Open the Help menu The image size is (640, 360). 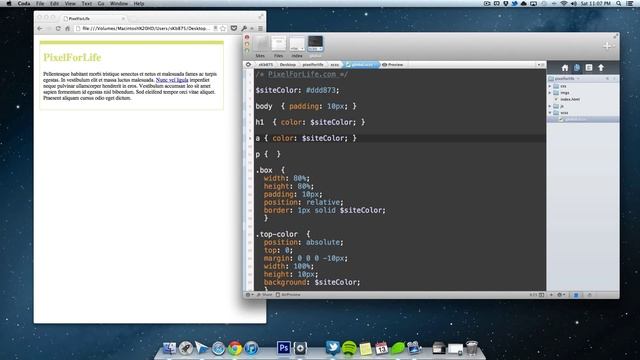[139, 4]
